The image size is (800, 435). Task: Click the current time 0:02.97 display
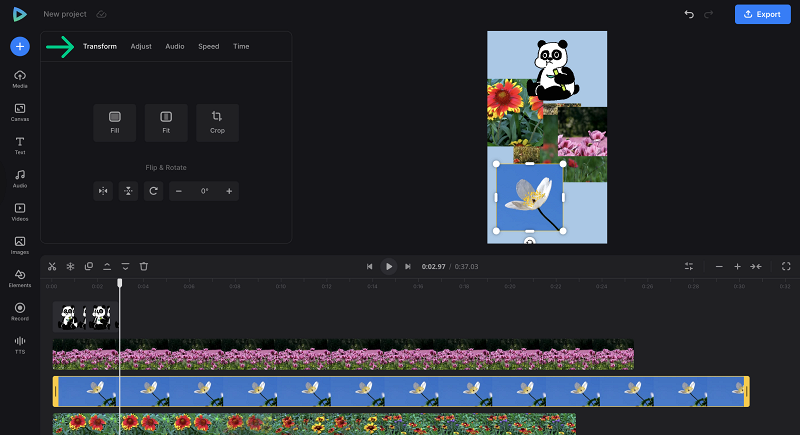point(433,267)
